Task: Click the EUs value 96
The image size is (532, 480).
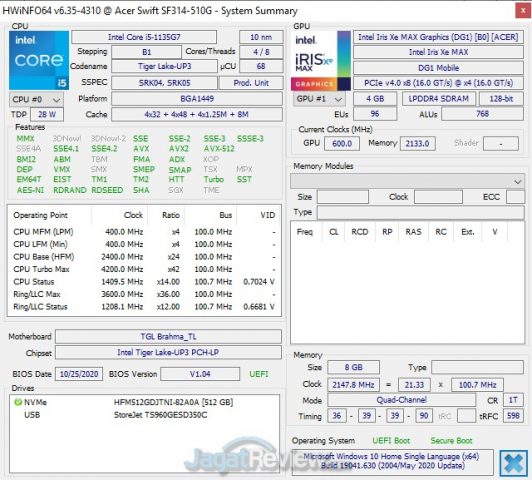Action: pos(375,114)
